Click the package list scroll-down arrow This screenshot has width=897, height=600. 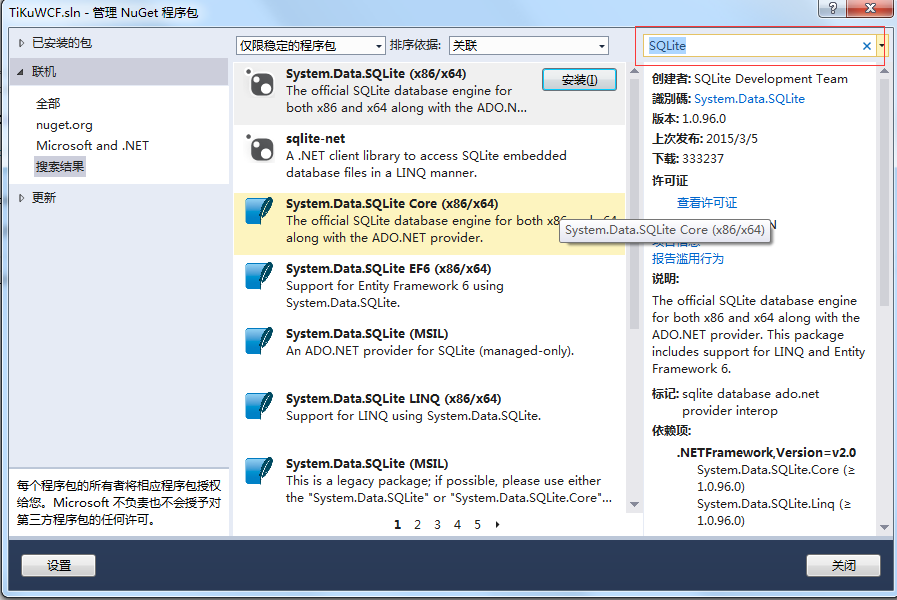click(634, 504)
